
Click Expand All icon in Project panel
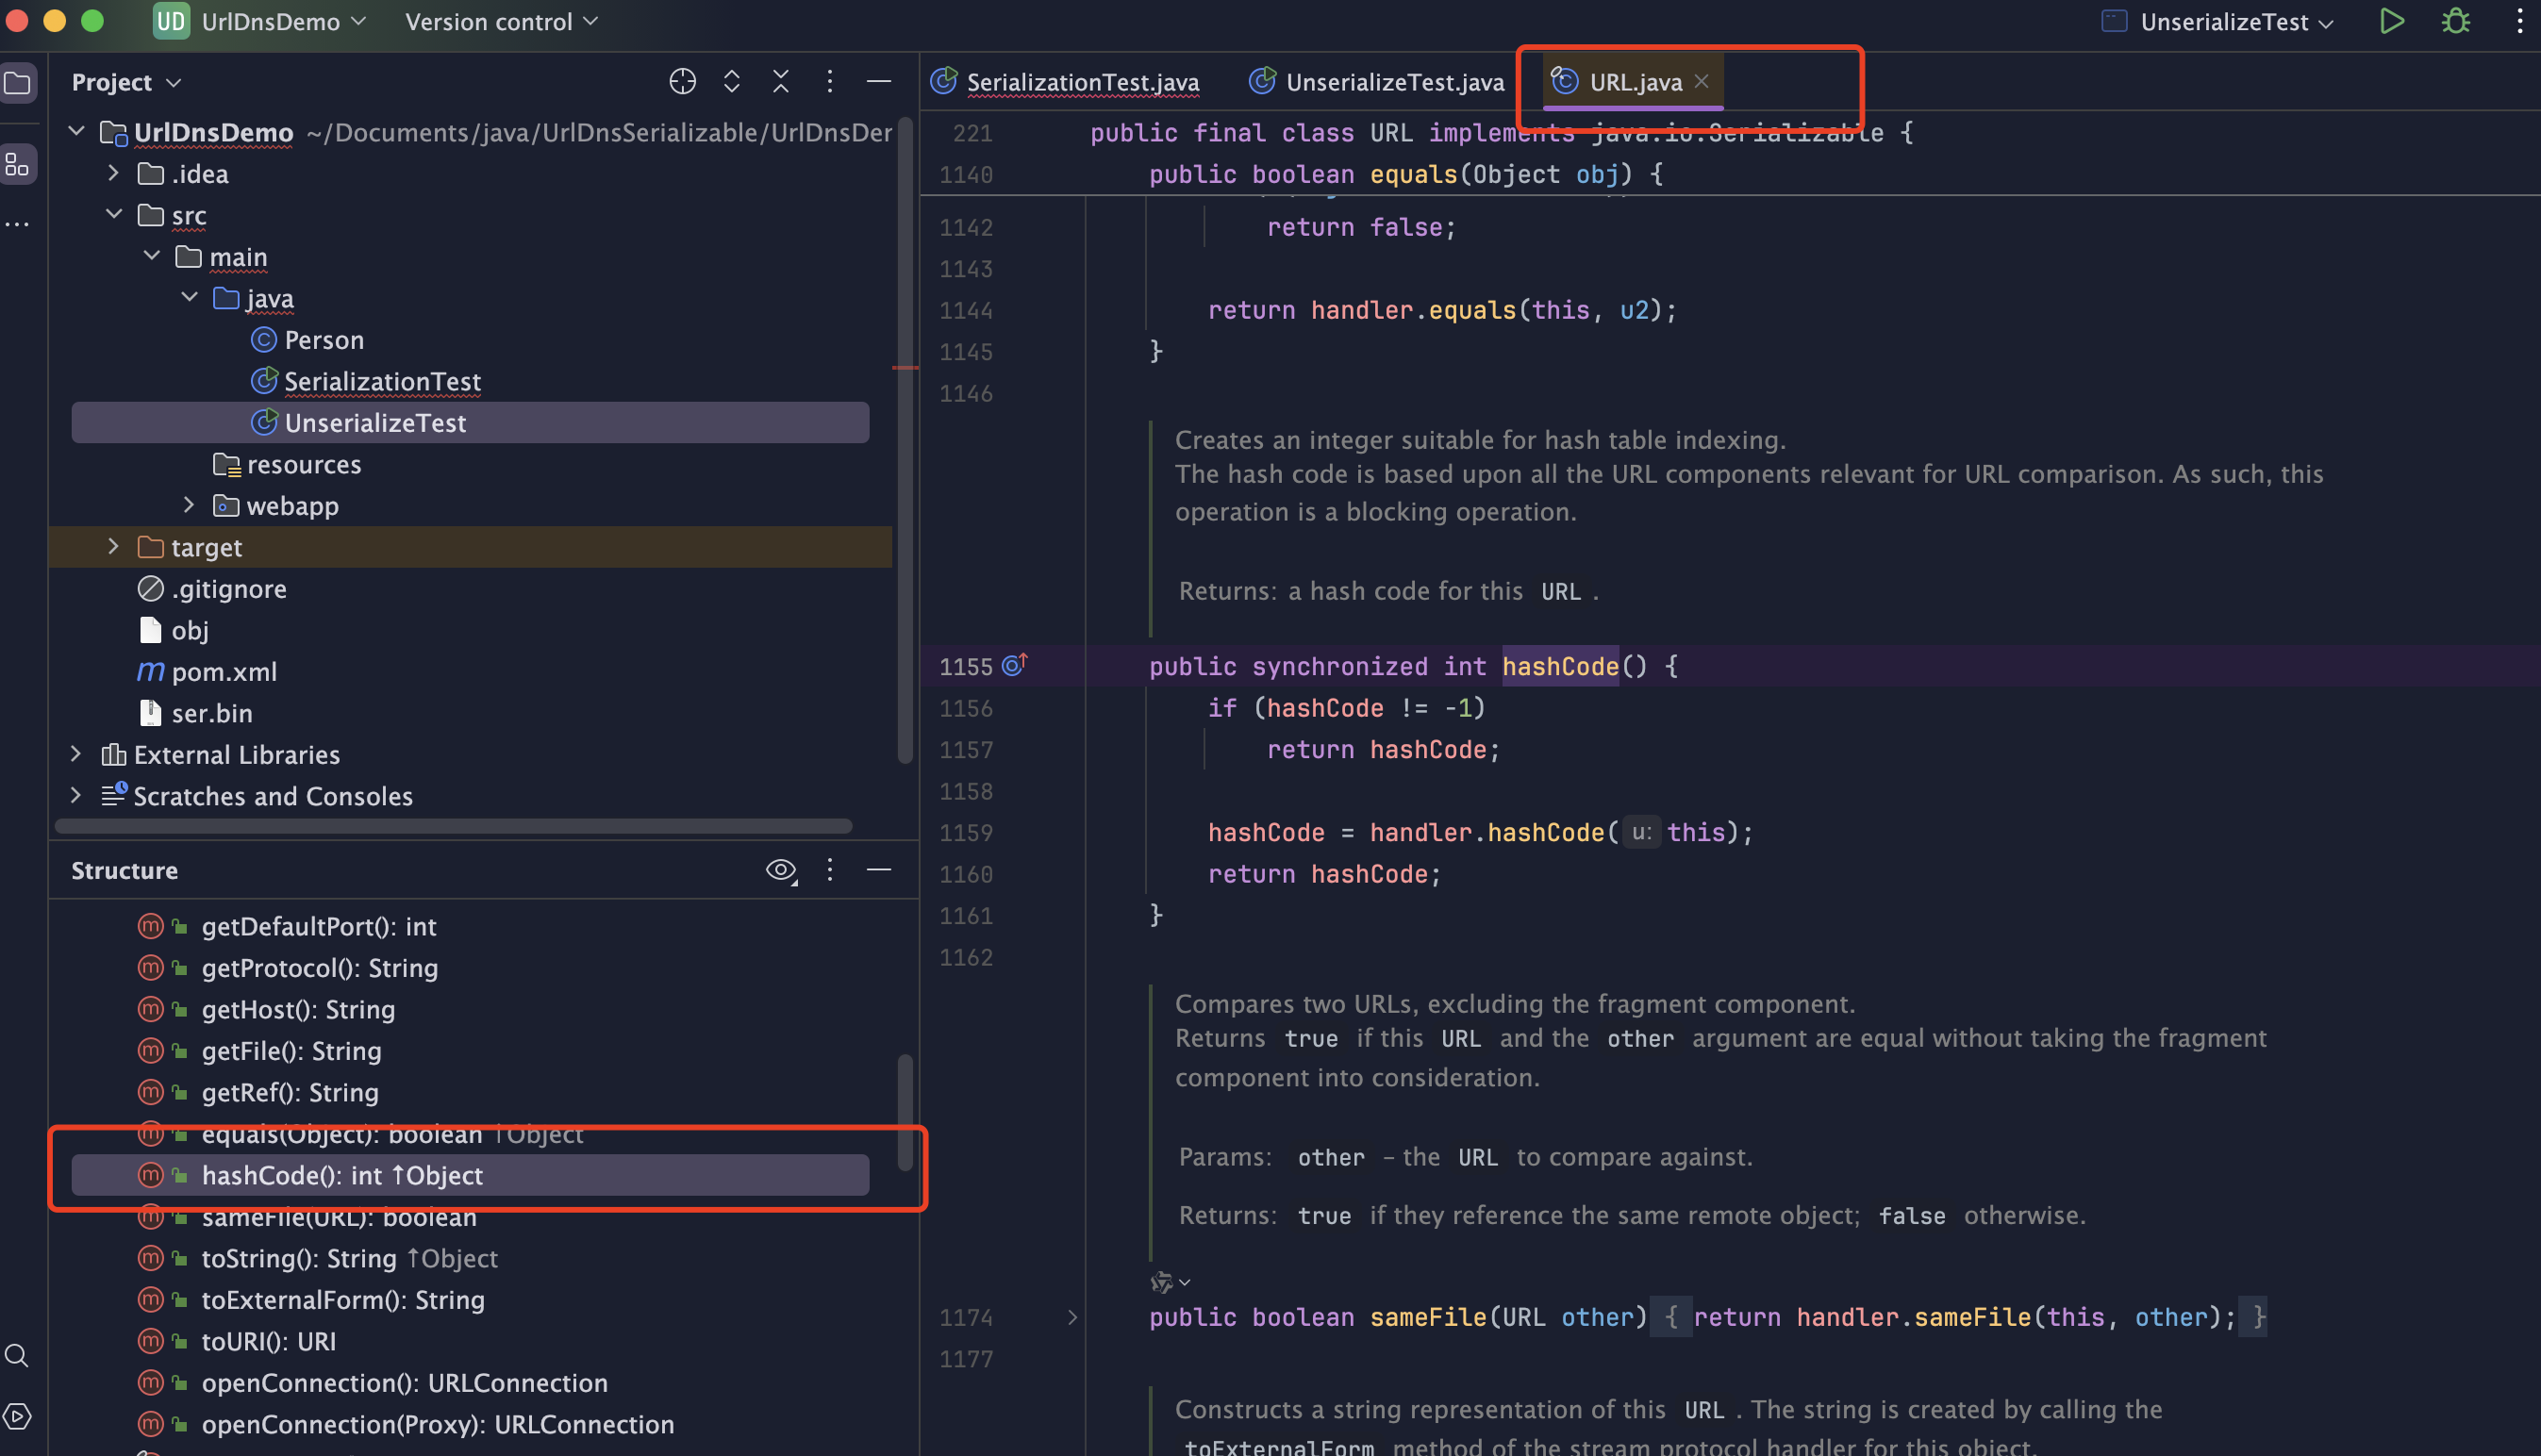coord(732,82)
